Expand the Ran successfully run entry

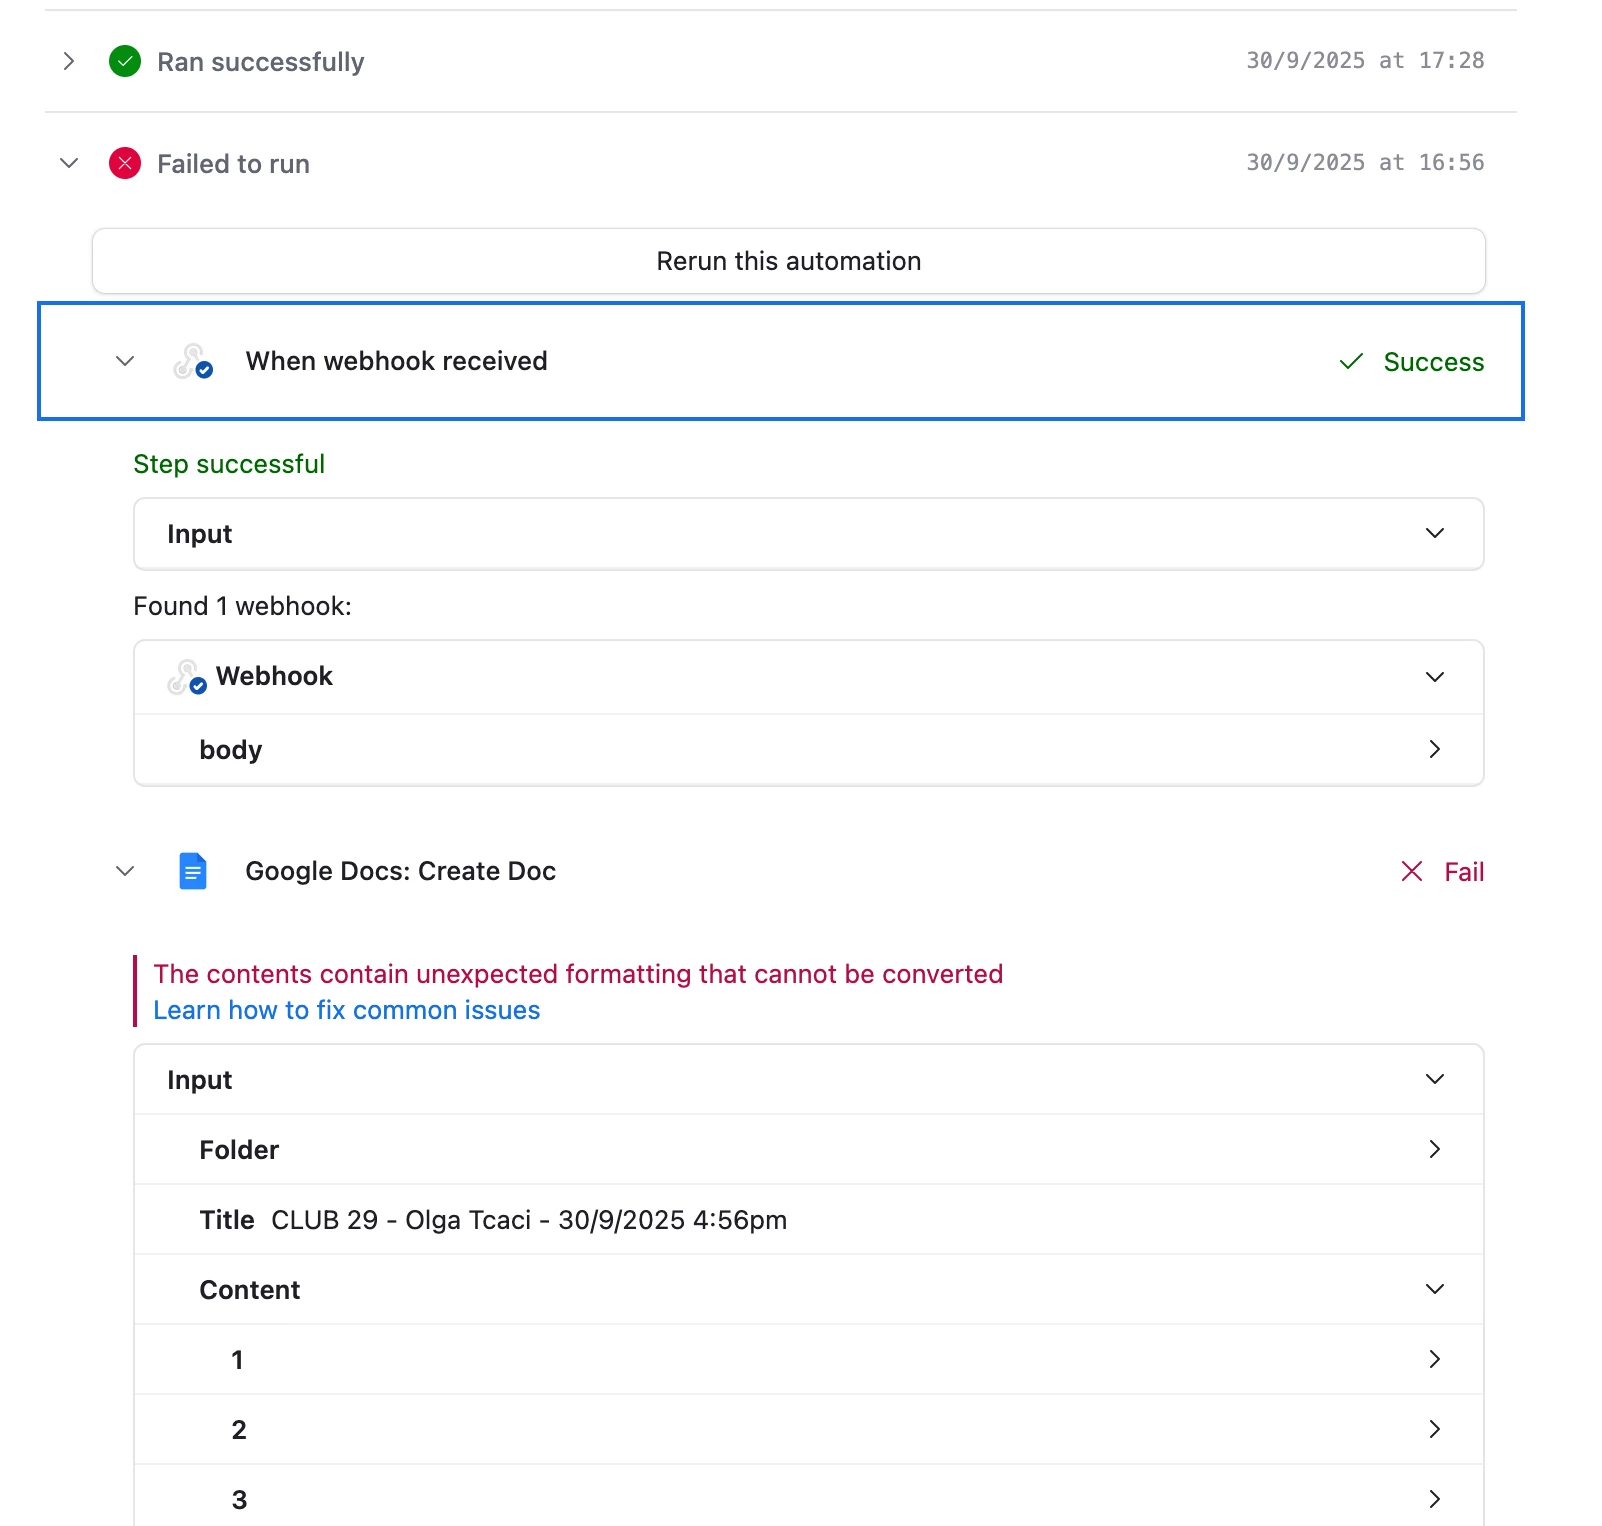(69, 62)
